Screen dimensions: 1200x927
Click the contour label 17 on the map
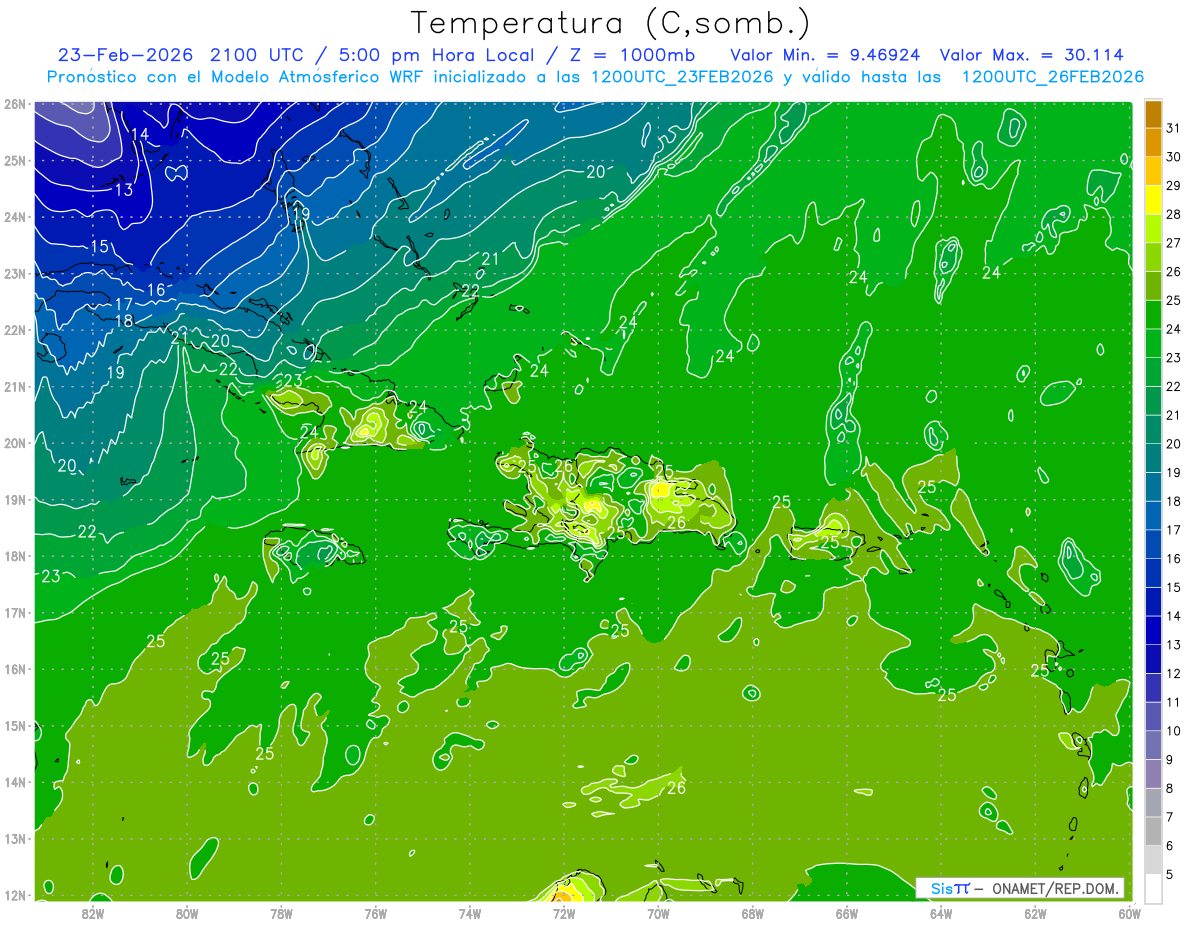click(124, 304)
